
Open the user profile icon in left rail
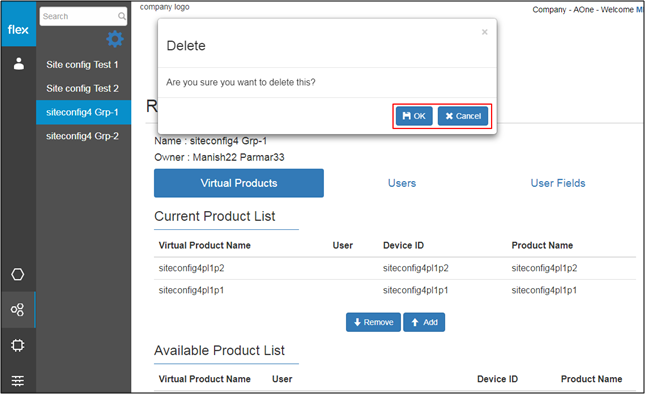[19, 64]
